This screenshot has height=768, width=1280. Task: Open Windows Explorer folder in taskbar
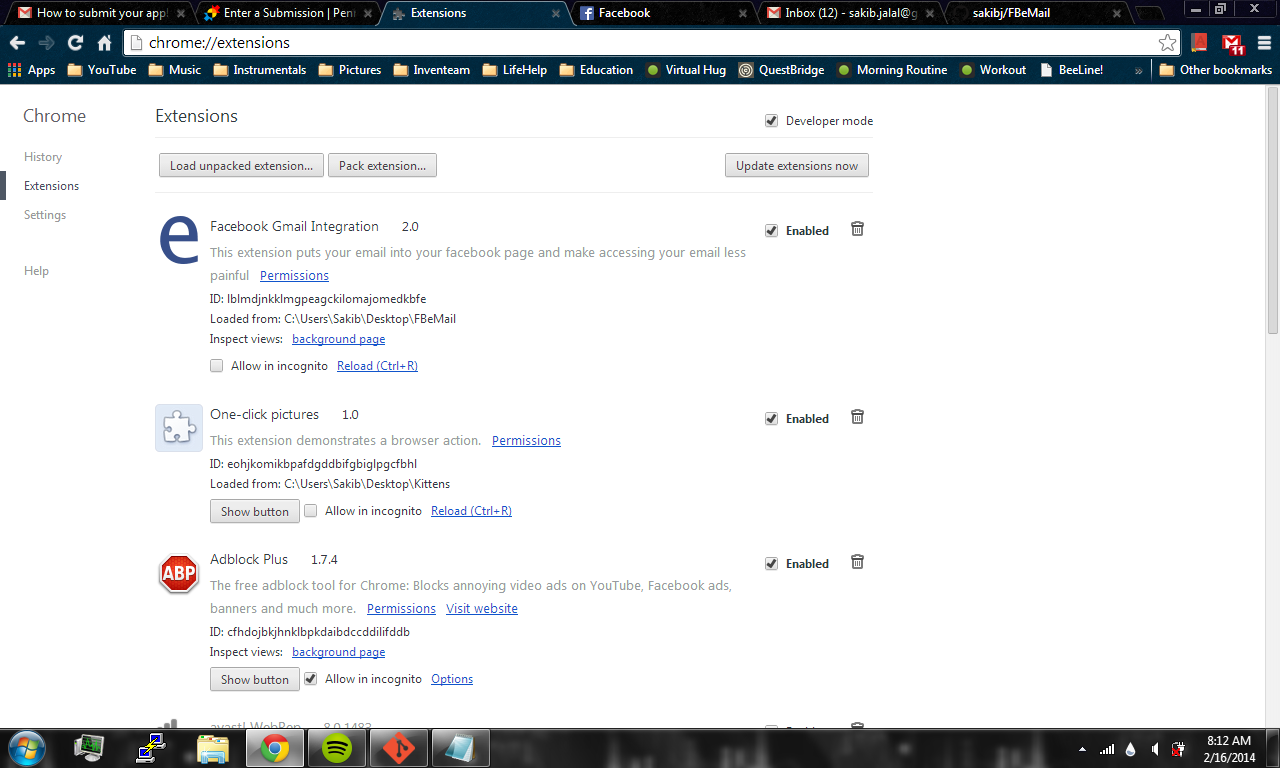(214, 748)
